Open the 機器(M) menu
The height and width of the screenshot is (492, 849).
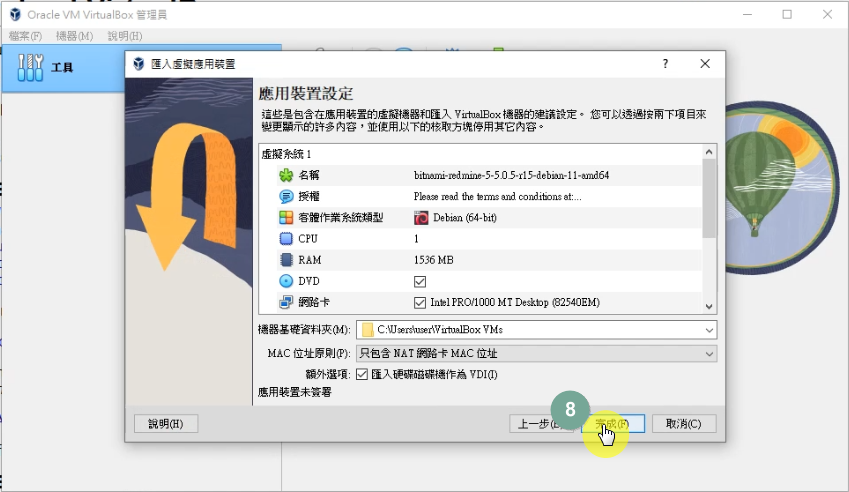(x=74, y=36)
